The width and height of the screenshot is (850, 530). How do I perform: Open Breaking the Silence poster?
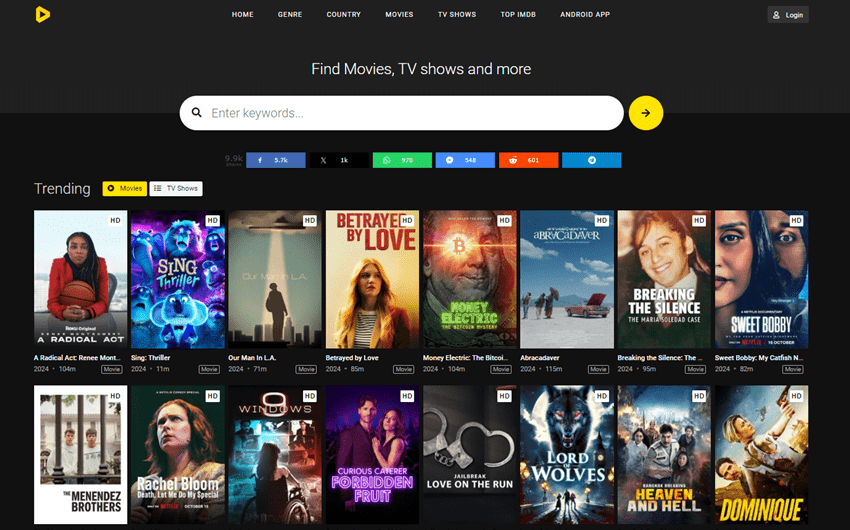(x=664, y=279)
